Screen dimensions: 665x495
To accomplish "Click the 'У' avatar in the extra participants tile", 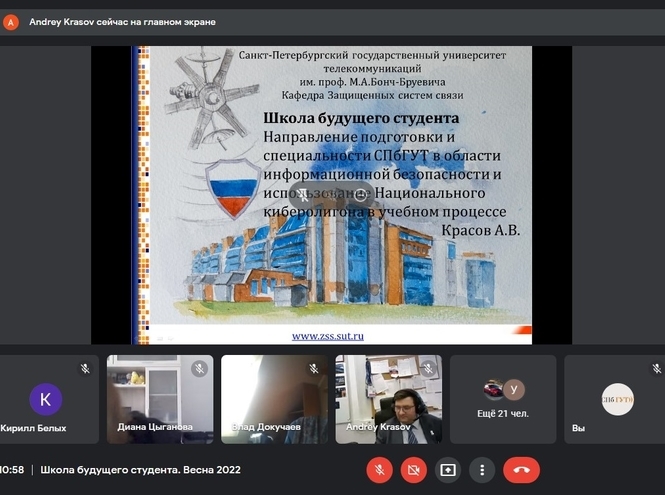I will [x=514, y=389].
